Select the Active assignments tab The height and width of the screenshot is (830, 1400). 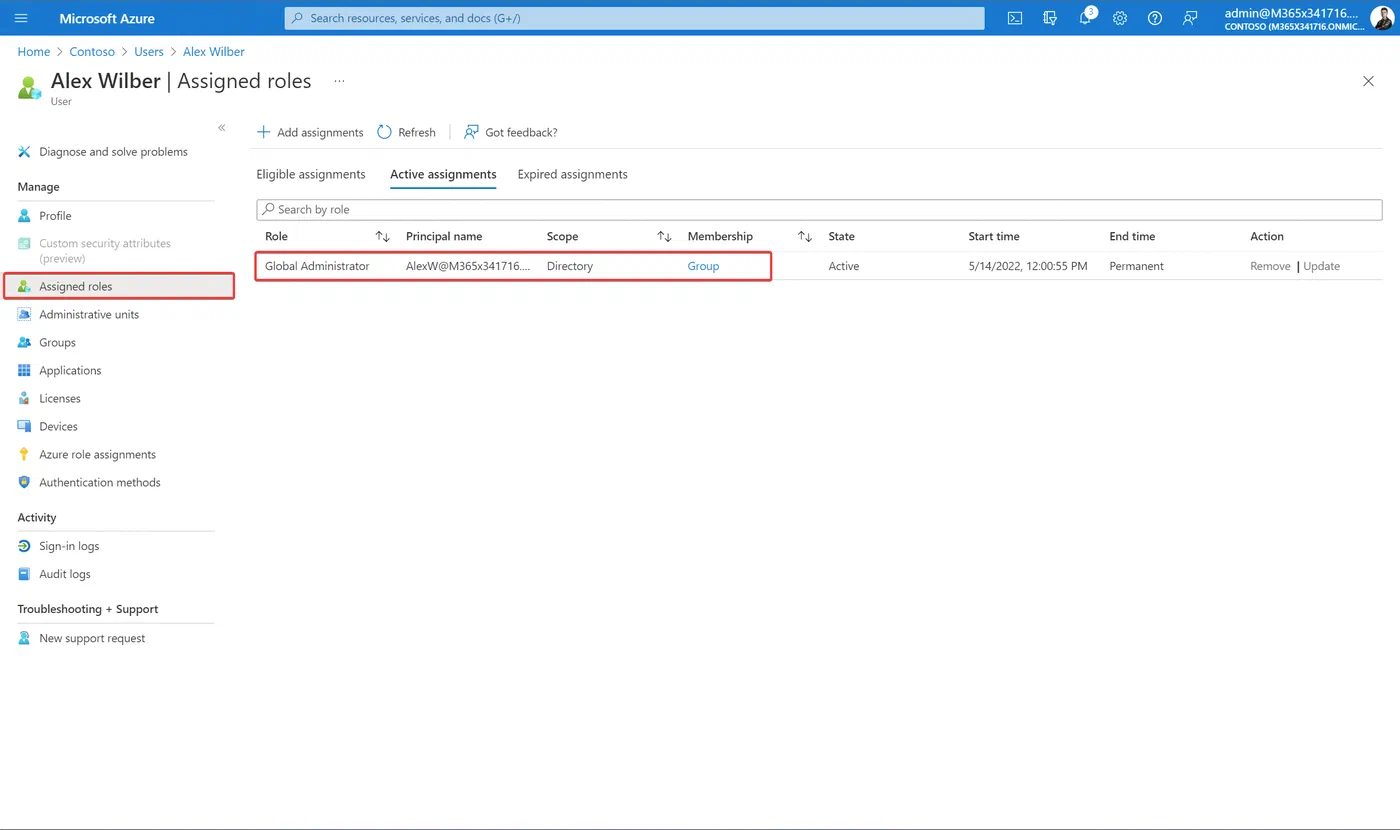443,174
